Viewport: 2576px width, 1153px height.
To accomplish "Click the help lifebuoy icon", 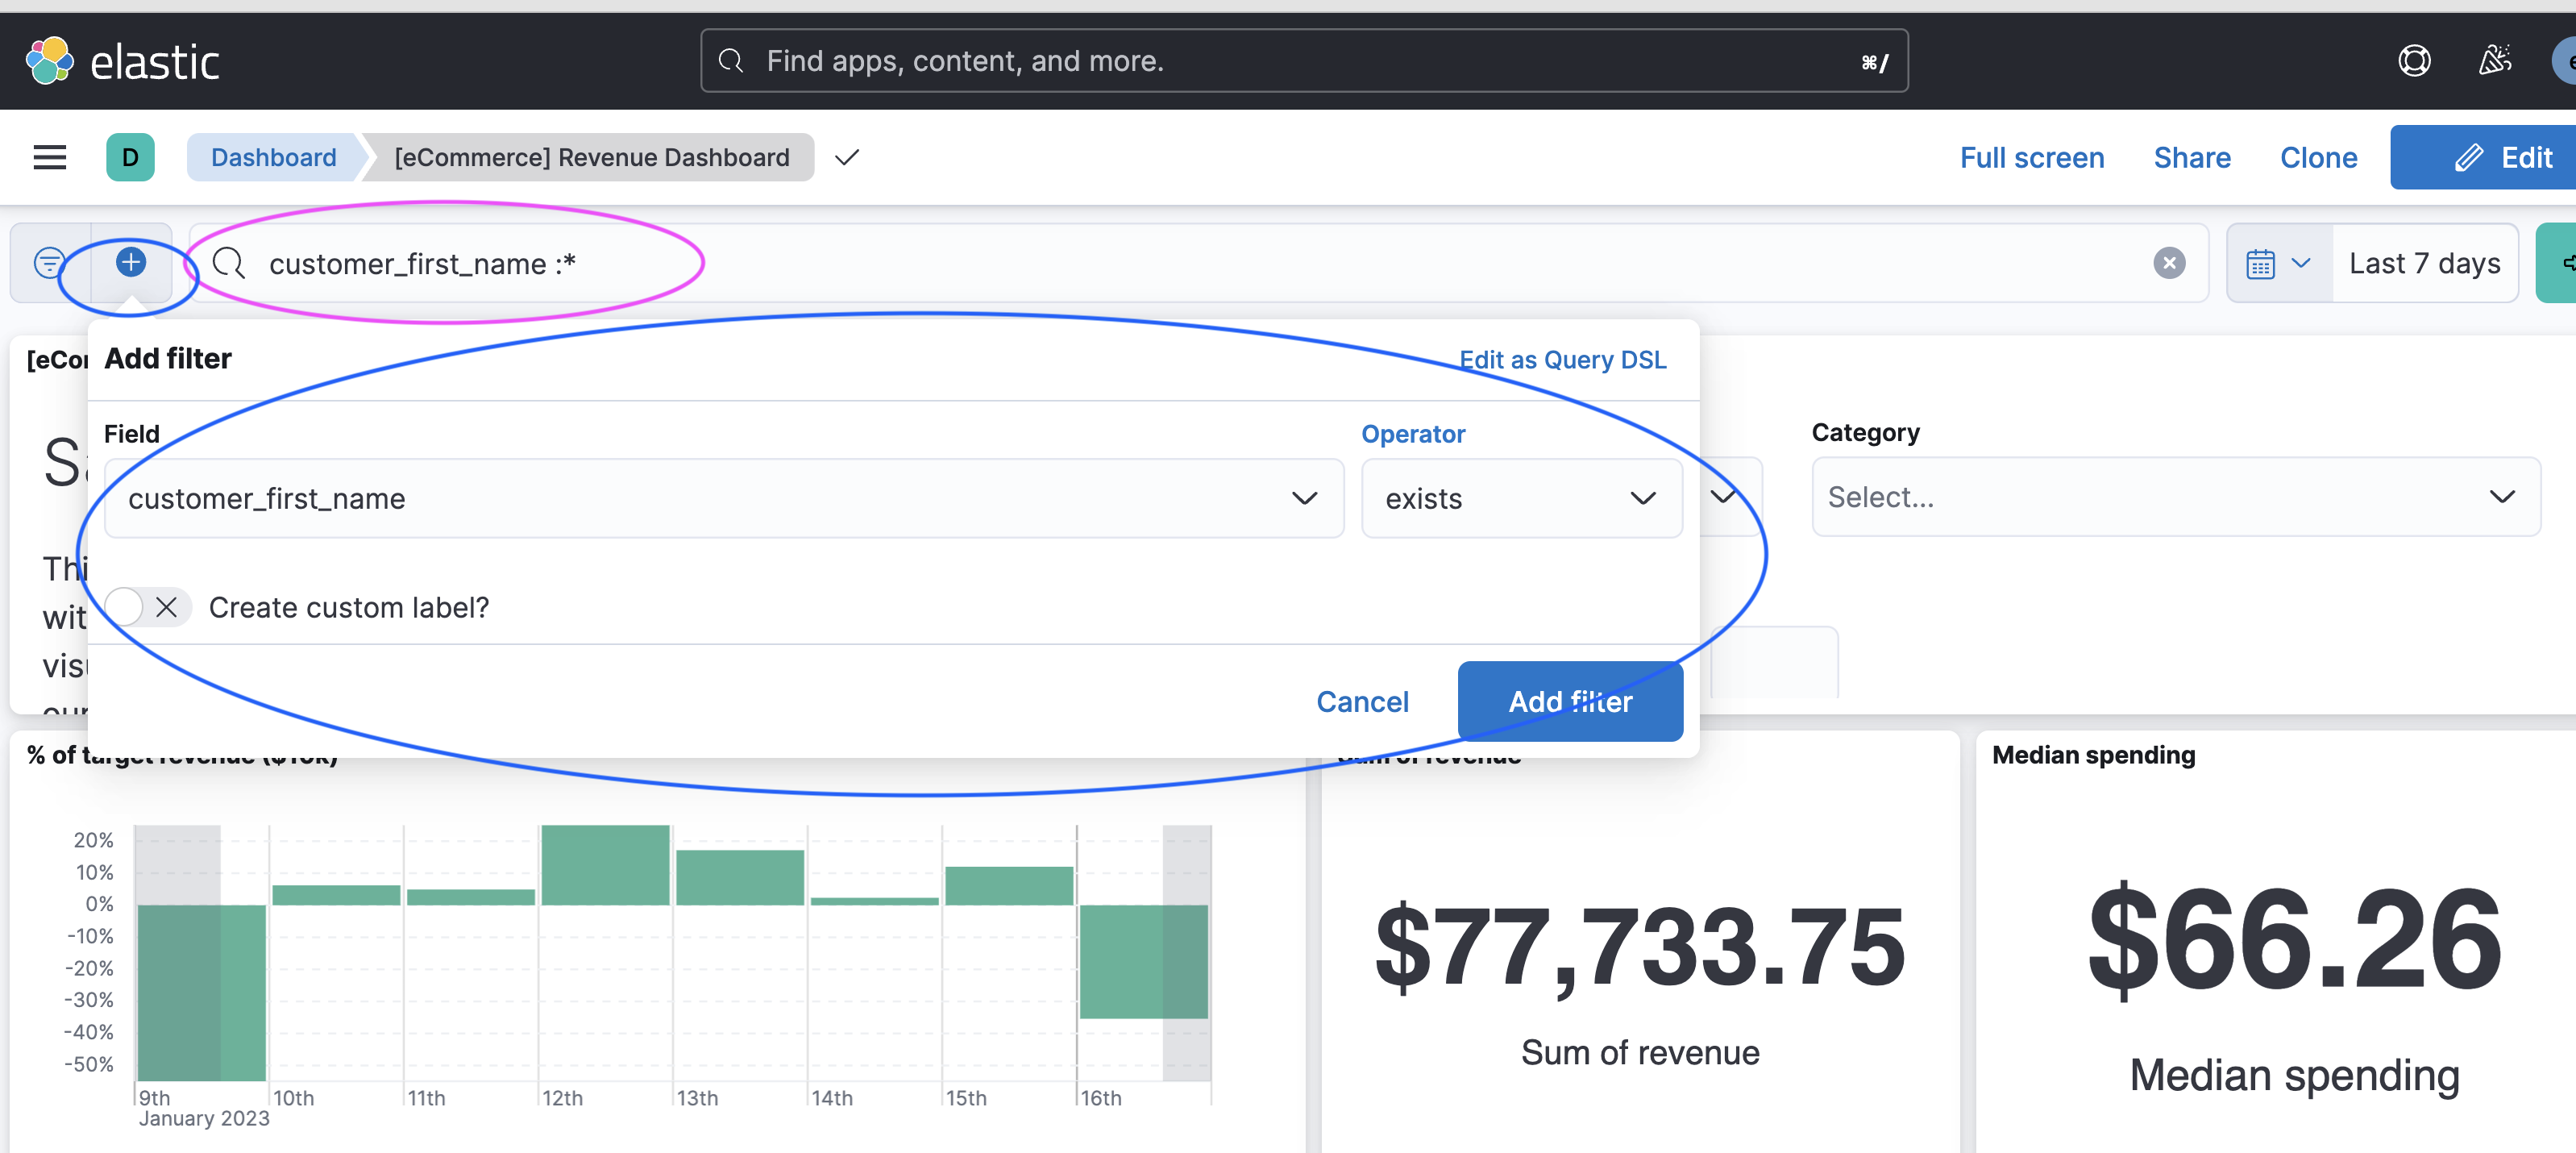I will (x=2414, y=61).
